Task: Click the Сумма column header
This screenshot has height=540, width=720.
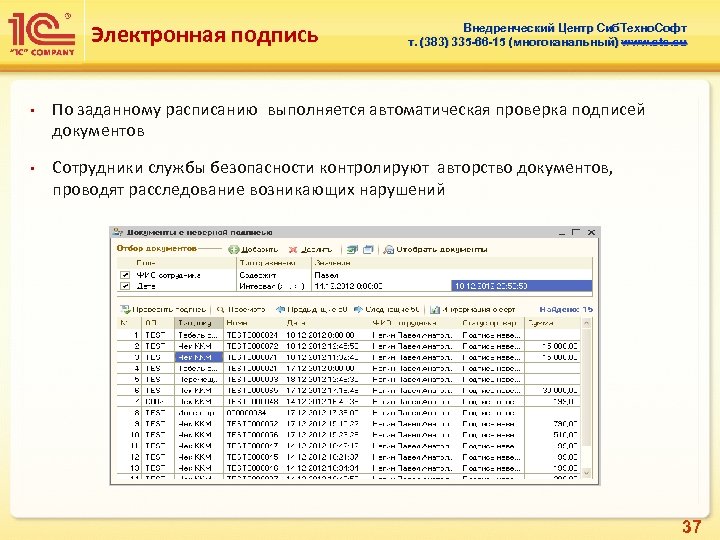Action: pyautogui.click(x=552, y=323)
